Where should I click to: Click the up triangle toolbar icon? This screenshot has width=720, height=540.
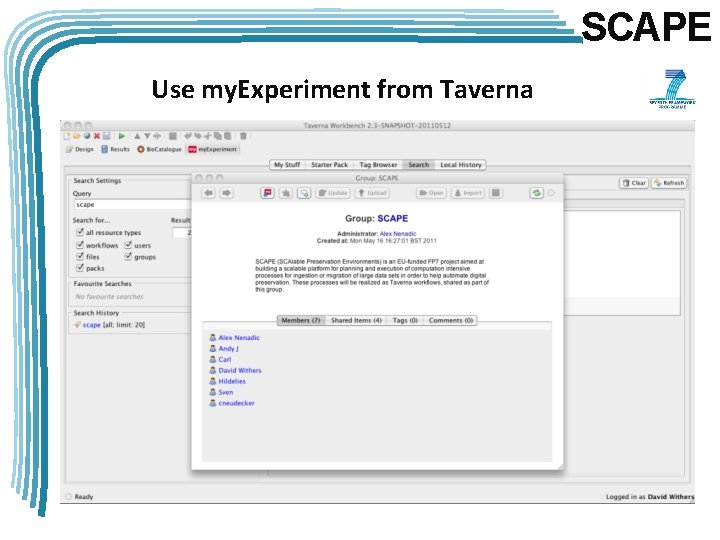click(x=137, y=136)
